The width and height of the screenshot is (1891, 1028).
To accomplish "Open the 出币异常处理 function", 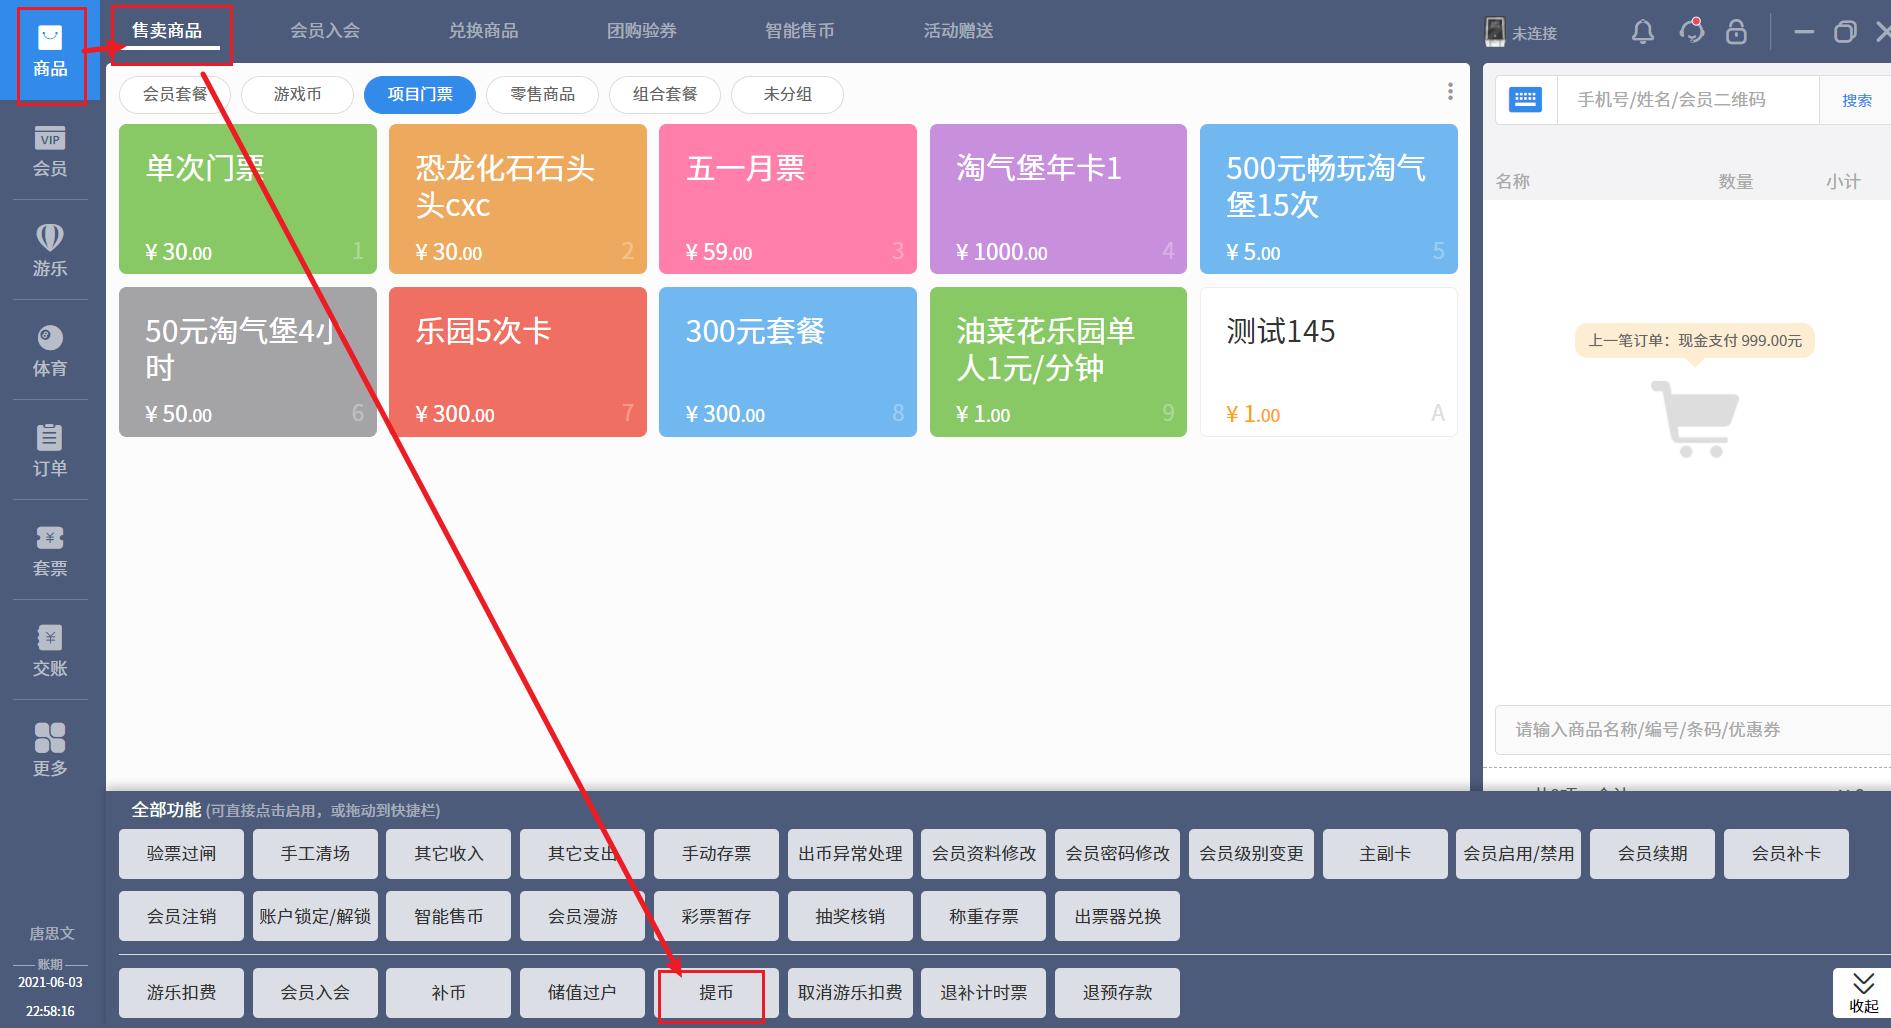I will tap(850, 854).
